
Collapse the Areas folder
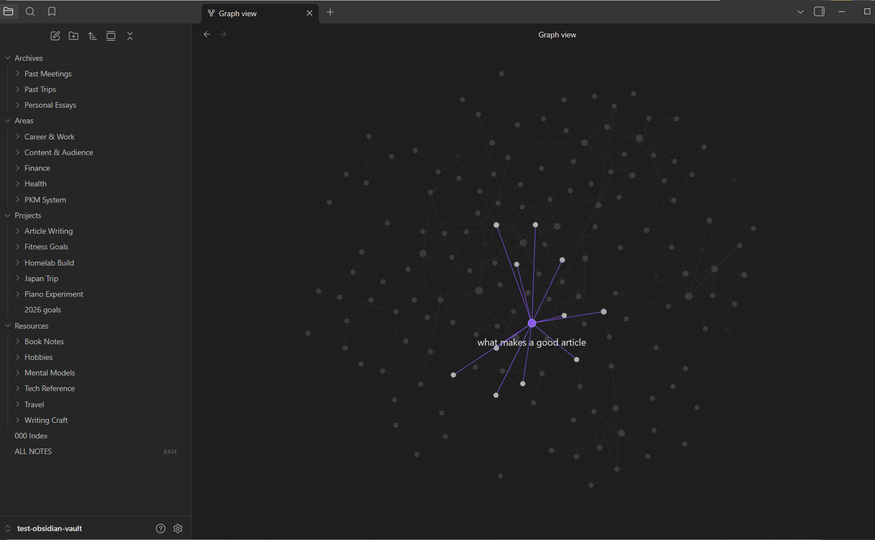(24, 120)
